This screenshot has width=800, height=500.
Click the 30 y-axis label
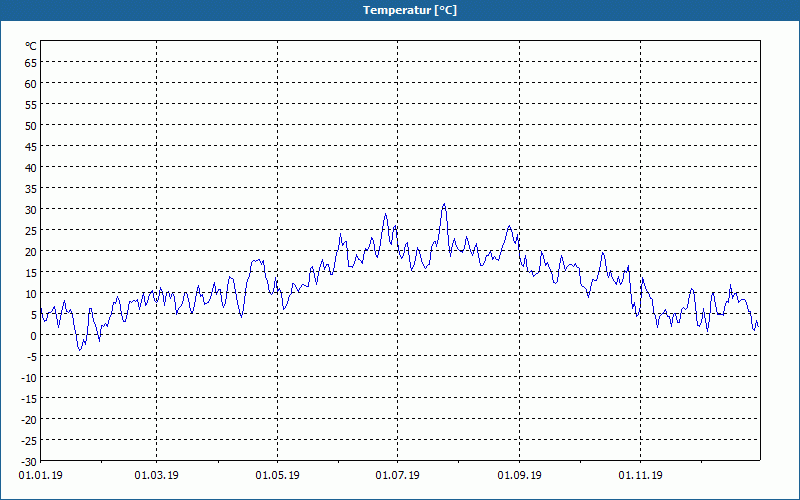(31, 210)
